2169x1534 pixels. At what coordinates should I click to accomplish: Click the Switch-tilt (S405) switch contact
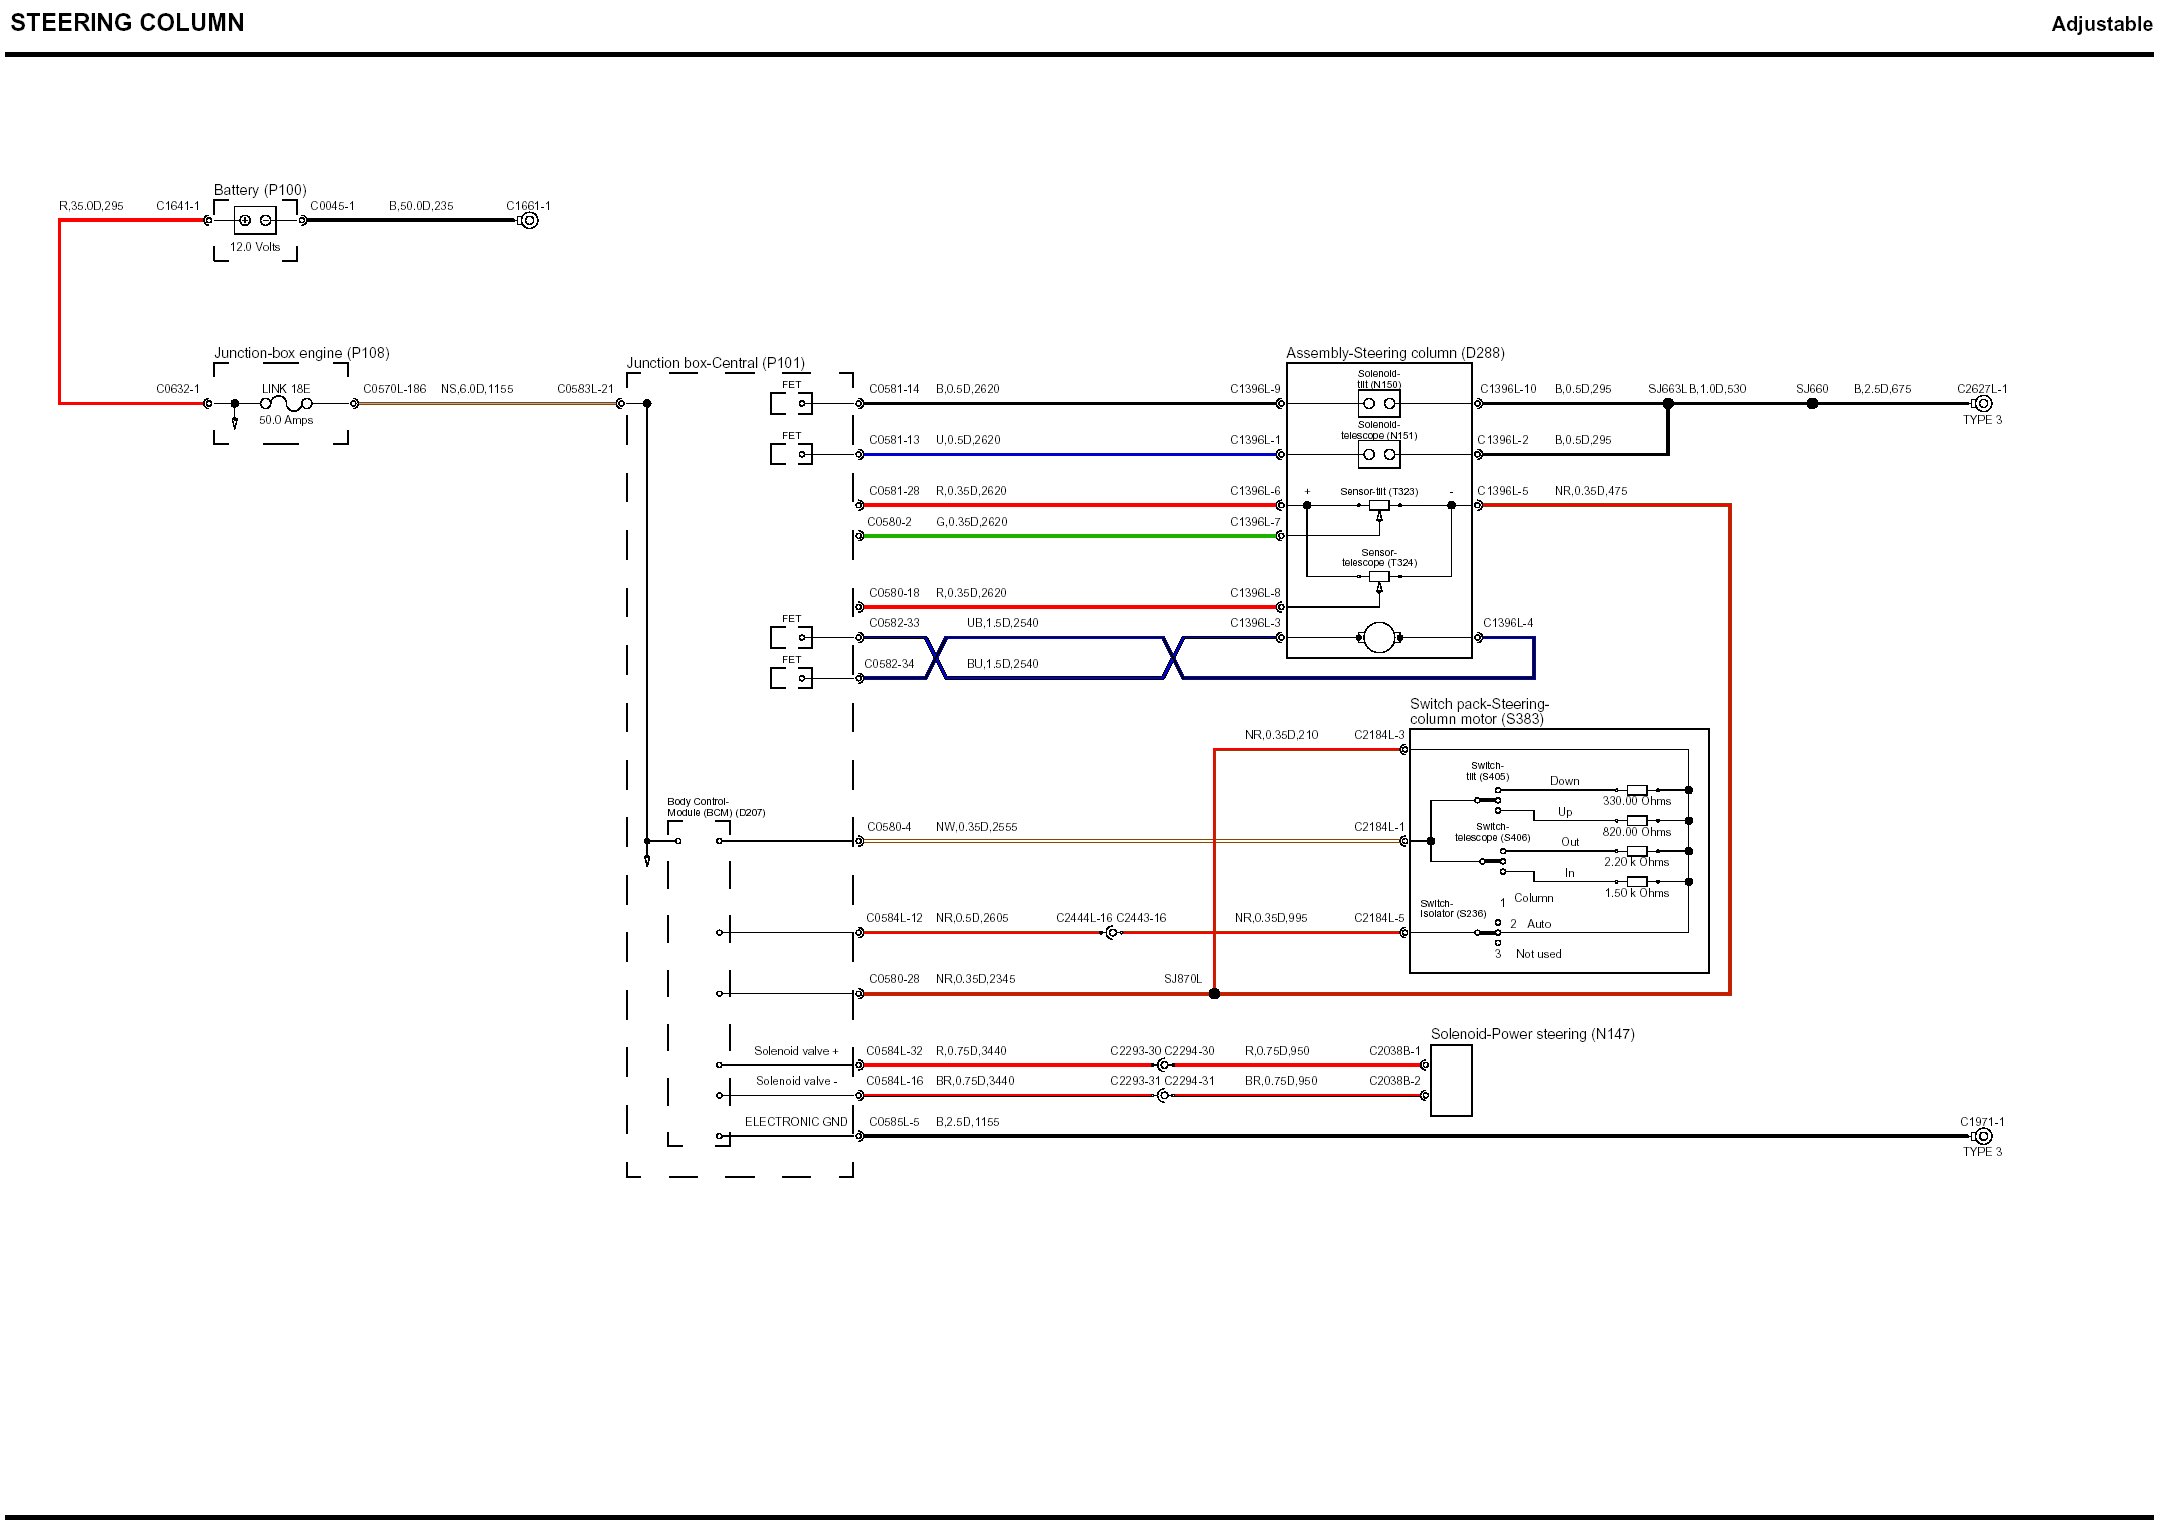[x=1488, y=799]
